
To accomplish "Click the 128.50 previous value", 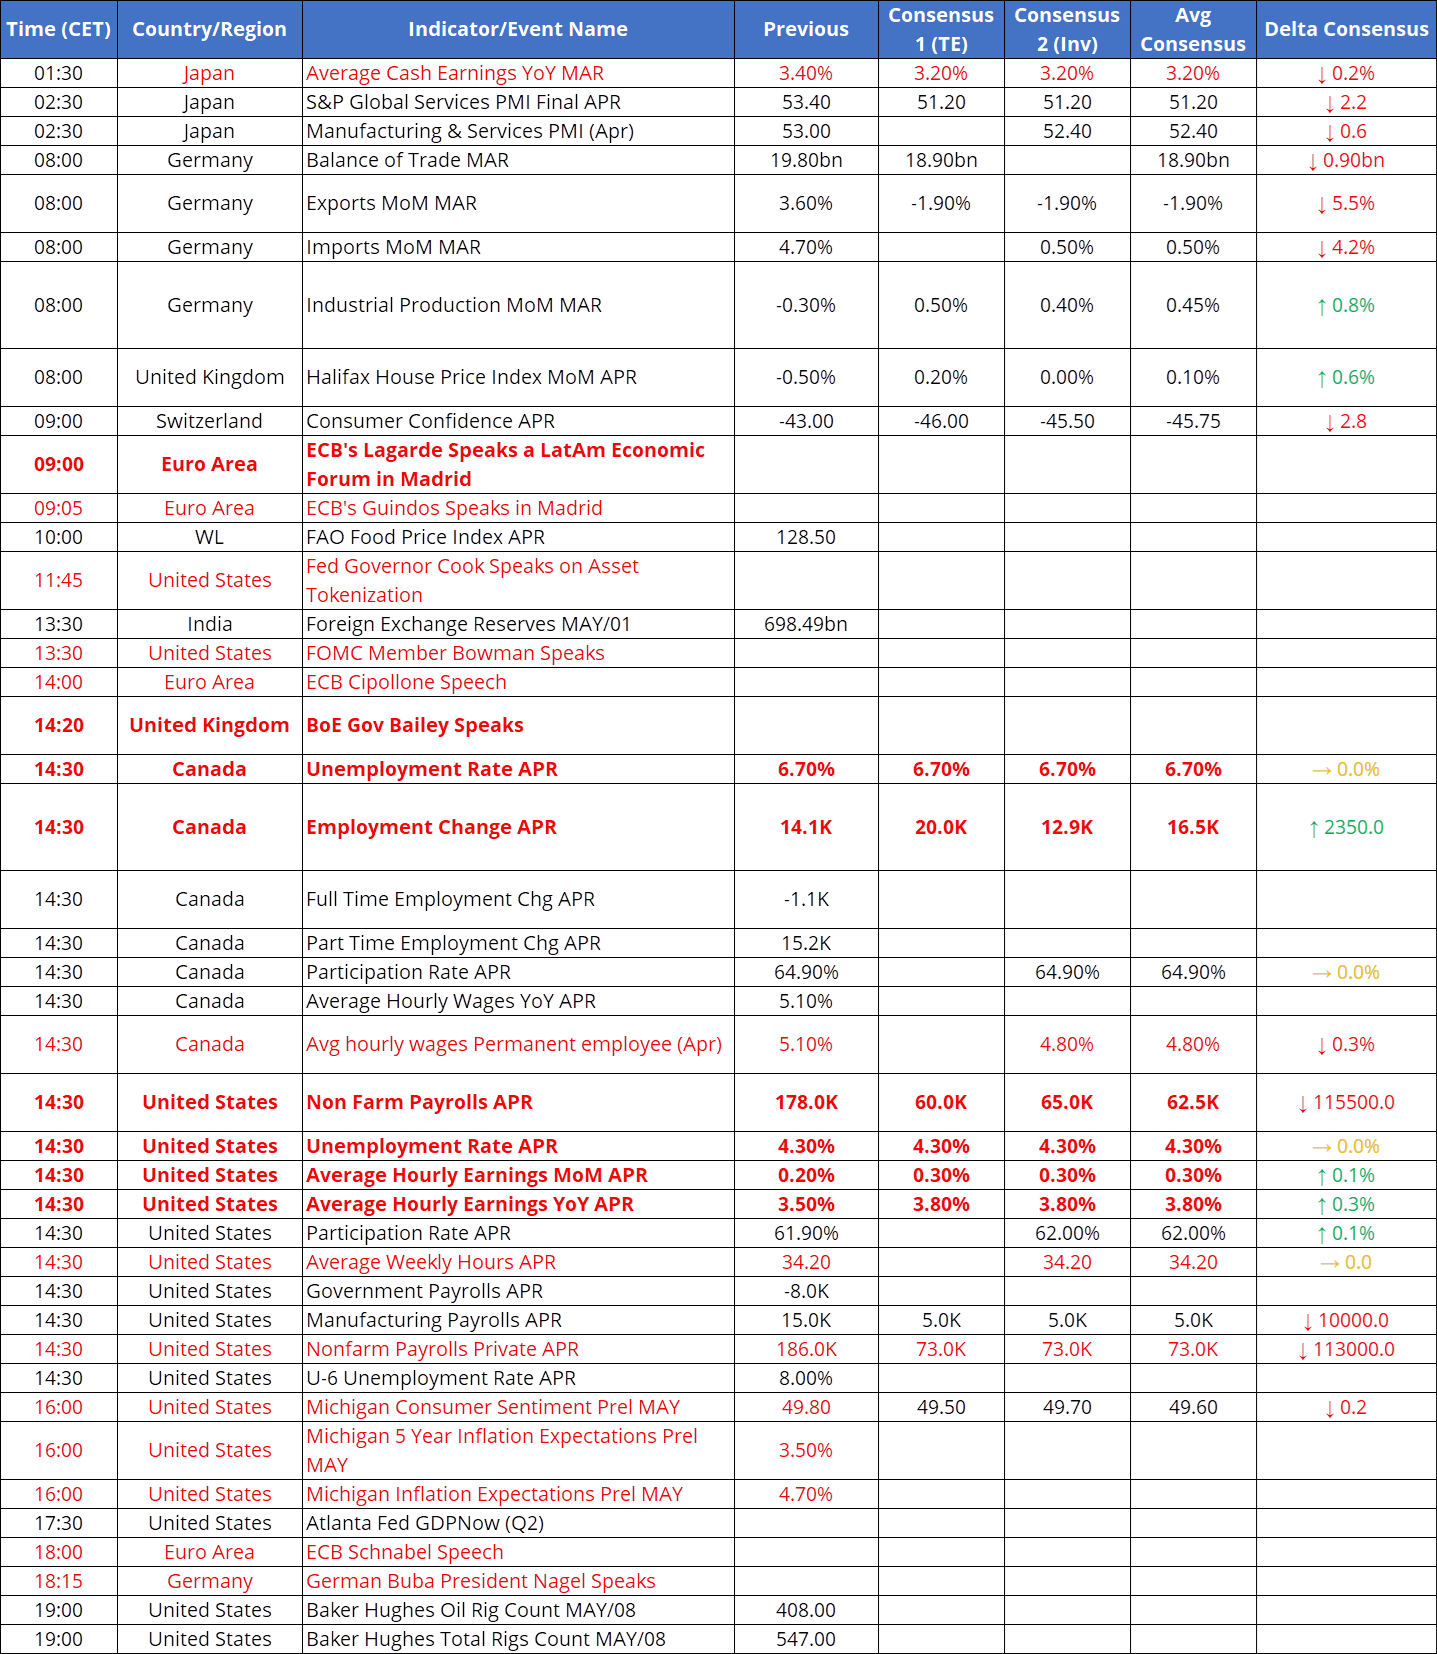I will 806,537.
